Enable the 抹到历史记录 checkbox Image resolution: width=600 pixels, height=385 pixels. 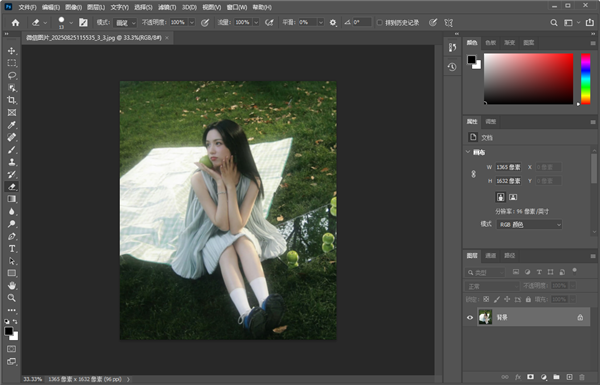coord(380,23)
